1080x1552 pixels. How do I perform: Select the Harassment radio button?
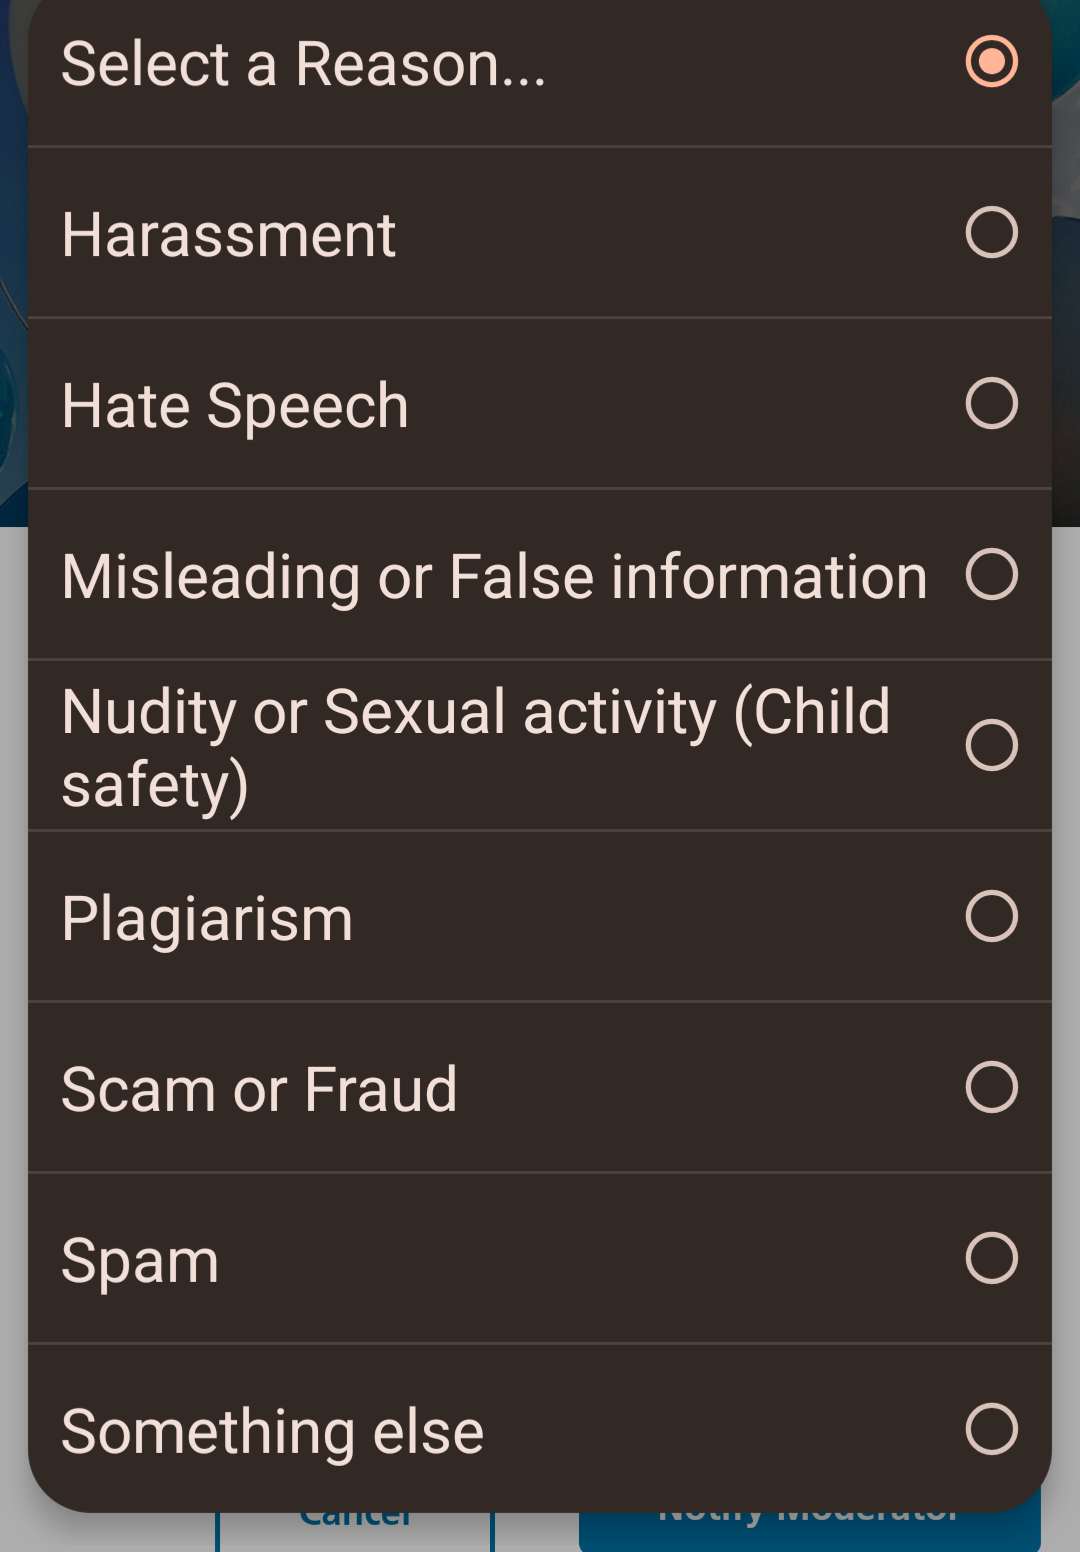click(991, 233)
